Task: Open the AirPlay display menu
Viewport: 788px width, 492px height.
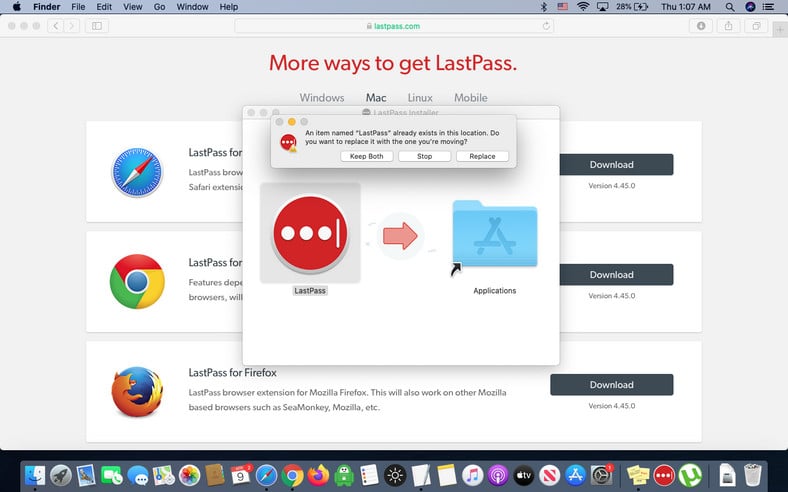Action: click(602, 7)
